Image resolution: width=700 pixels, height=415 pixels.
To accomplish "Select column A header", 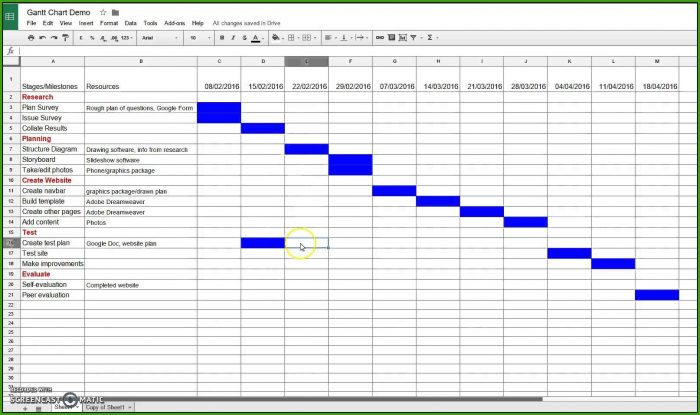I will (x=52, y=61).
